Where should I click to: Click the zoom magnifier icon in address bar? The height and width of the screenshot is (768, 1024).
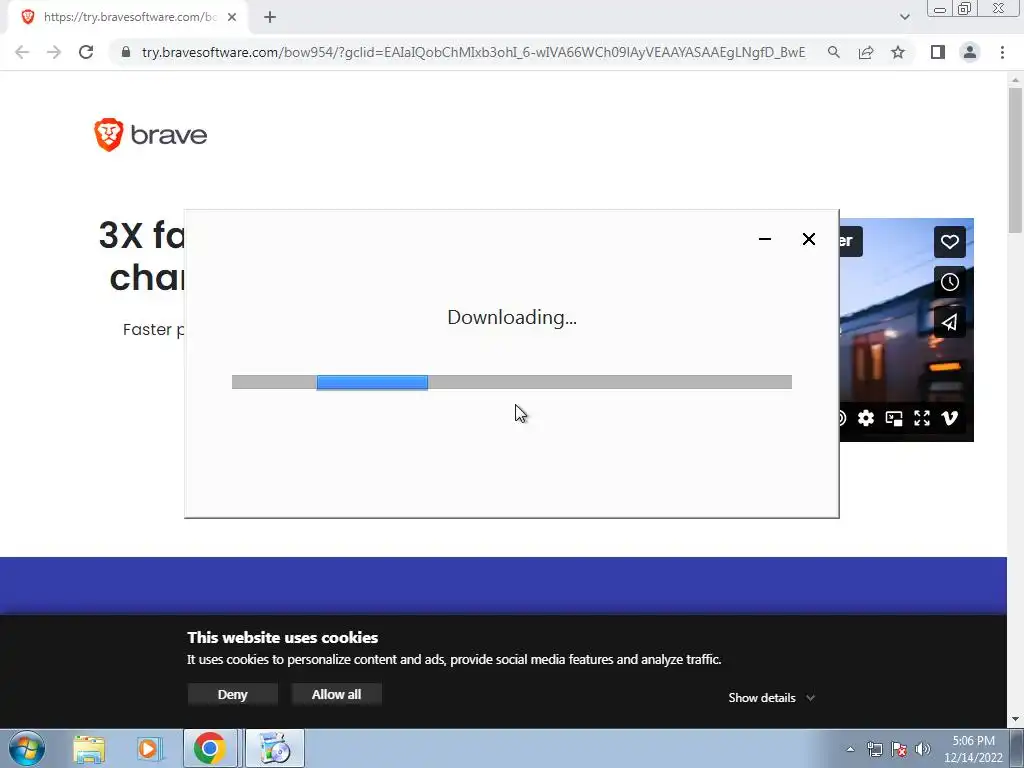[x=833, y=52]
